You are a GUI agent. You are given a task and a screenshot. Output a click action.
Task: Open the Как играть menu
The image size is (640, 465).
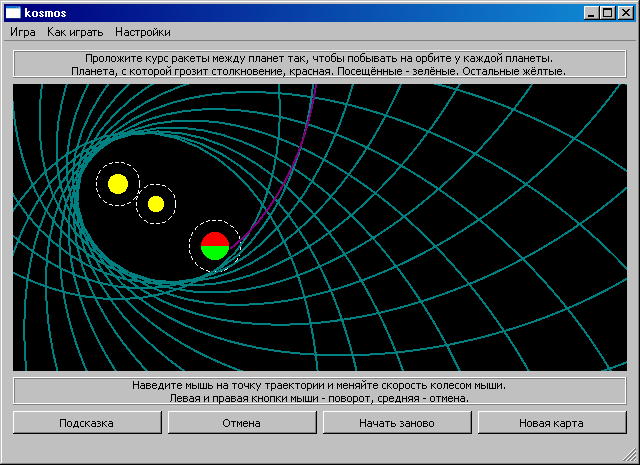pos(75,32)
